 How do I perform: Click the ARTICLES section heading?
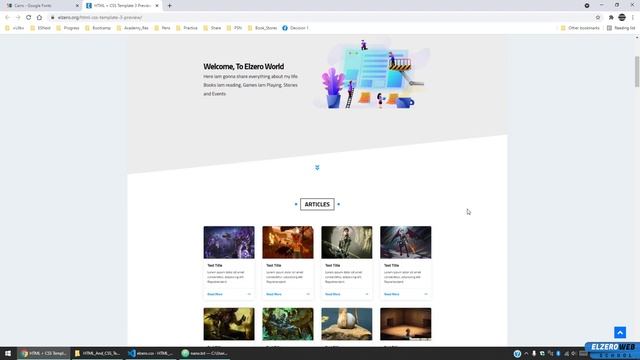317,204
